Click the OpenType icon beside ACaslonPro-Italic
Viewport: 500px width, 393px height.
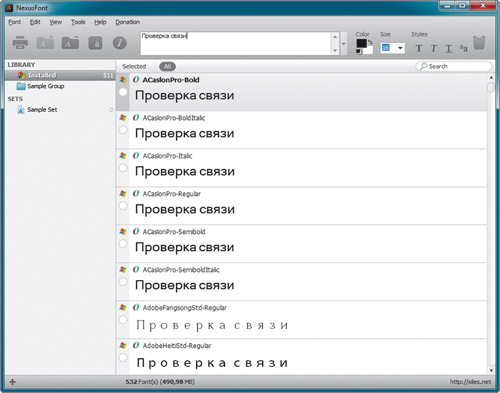136,156
